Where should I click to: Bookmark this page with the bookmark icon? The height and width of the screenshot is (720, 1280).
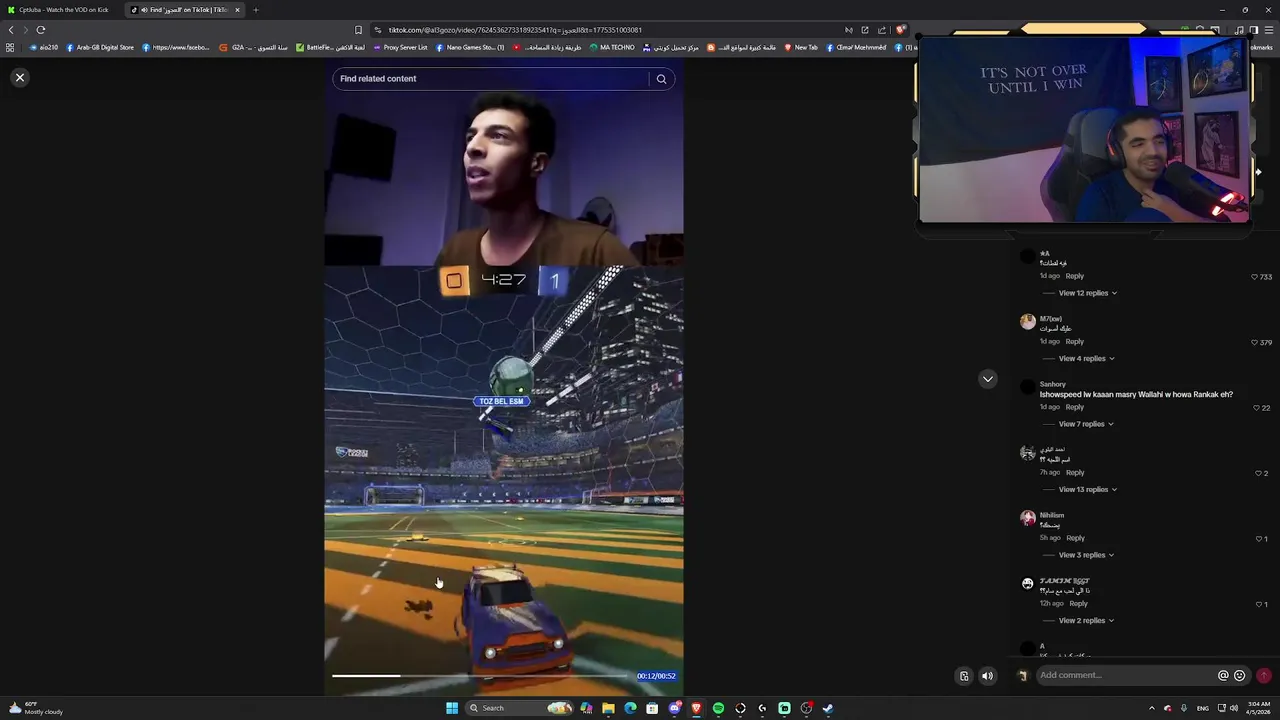(x=358, y=30)
